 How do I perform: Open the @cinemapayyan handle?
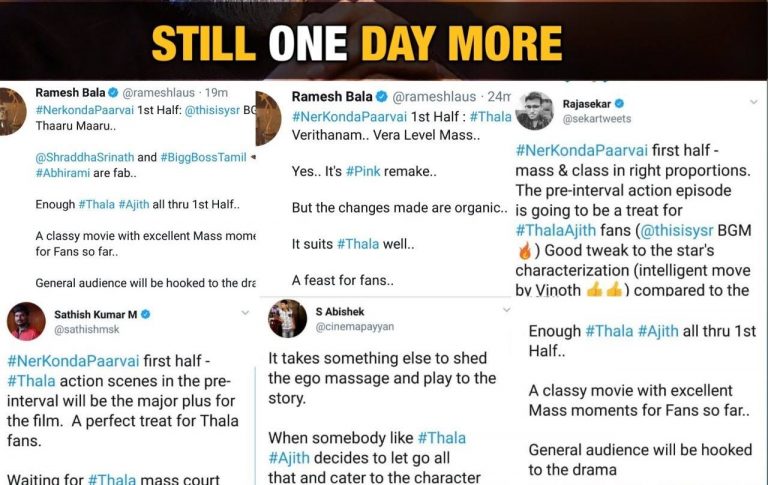355,327
